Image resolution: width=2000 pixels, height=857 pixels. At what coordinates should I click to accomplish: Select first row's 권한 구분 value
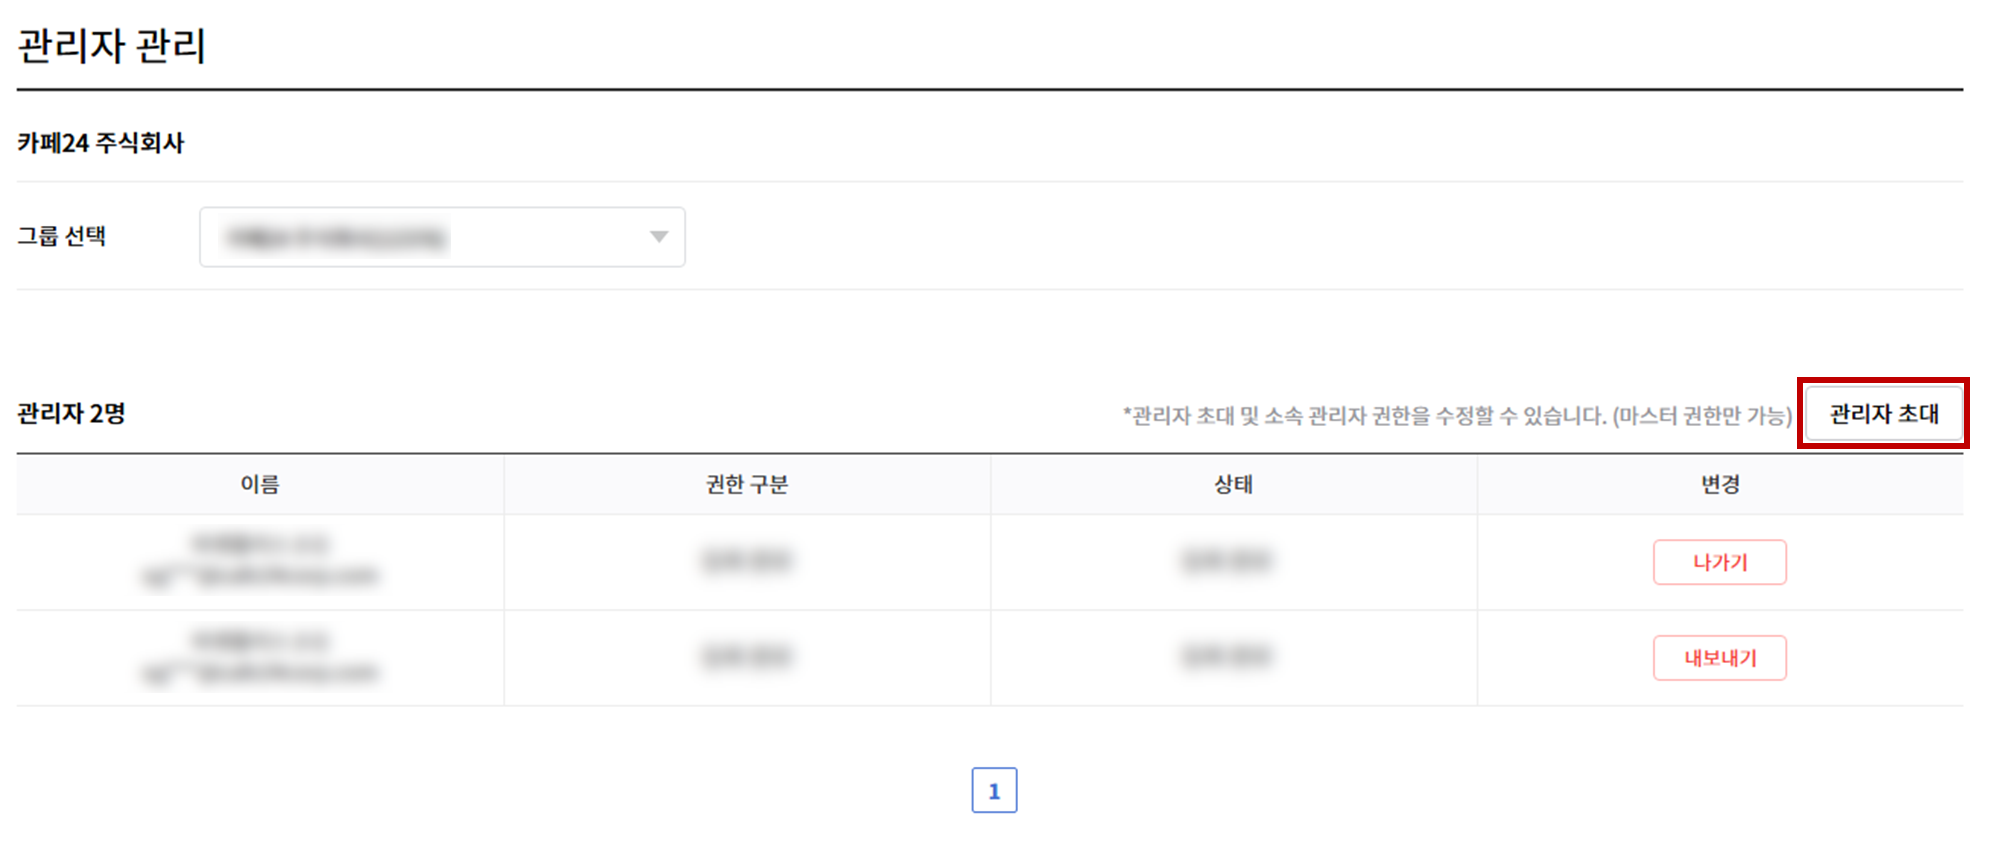(747, 561)
